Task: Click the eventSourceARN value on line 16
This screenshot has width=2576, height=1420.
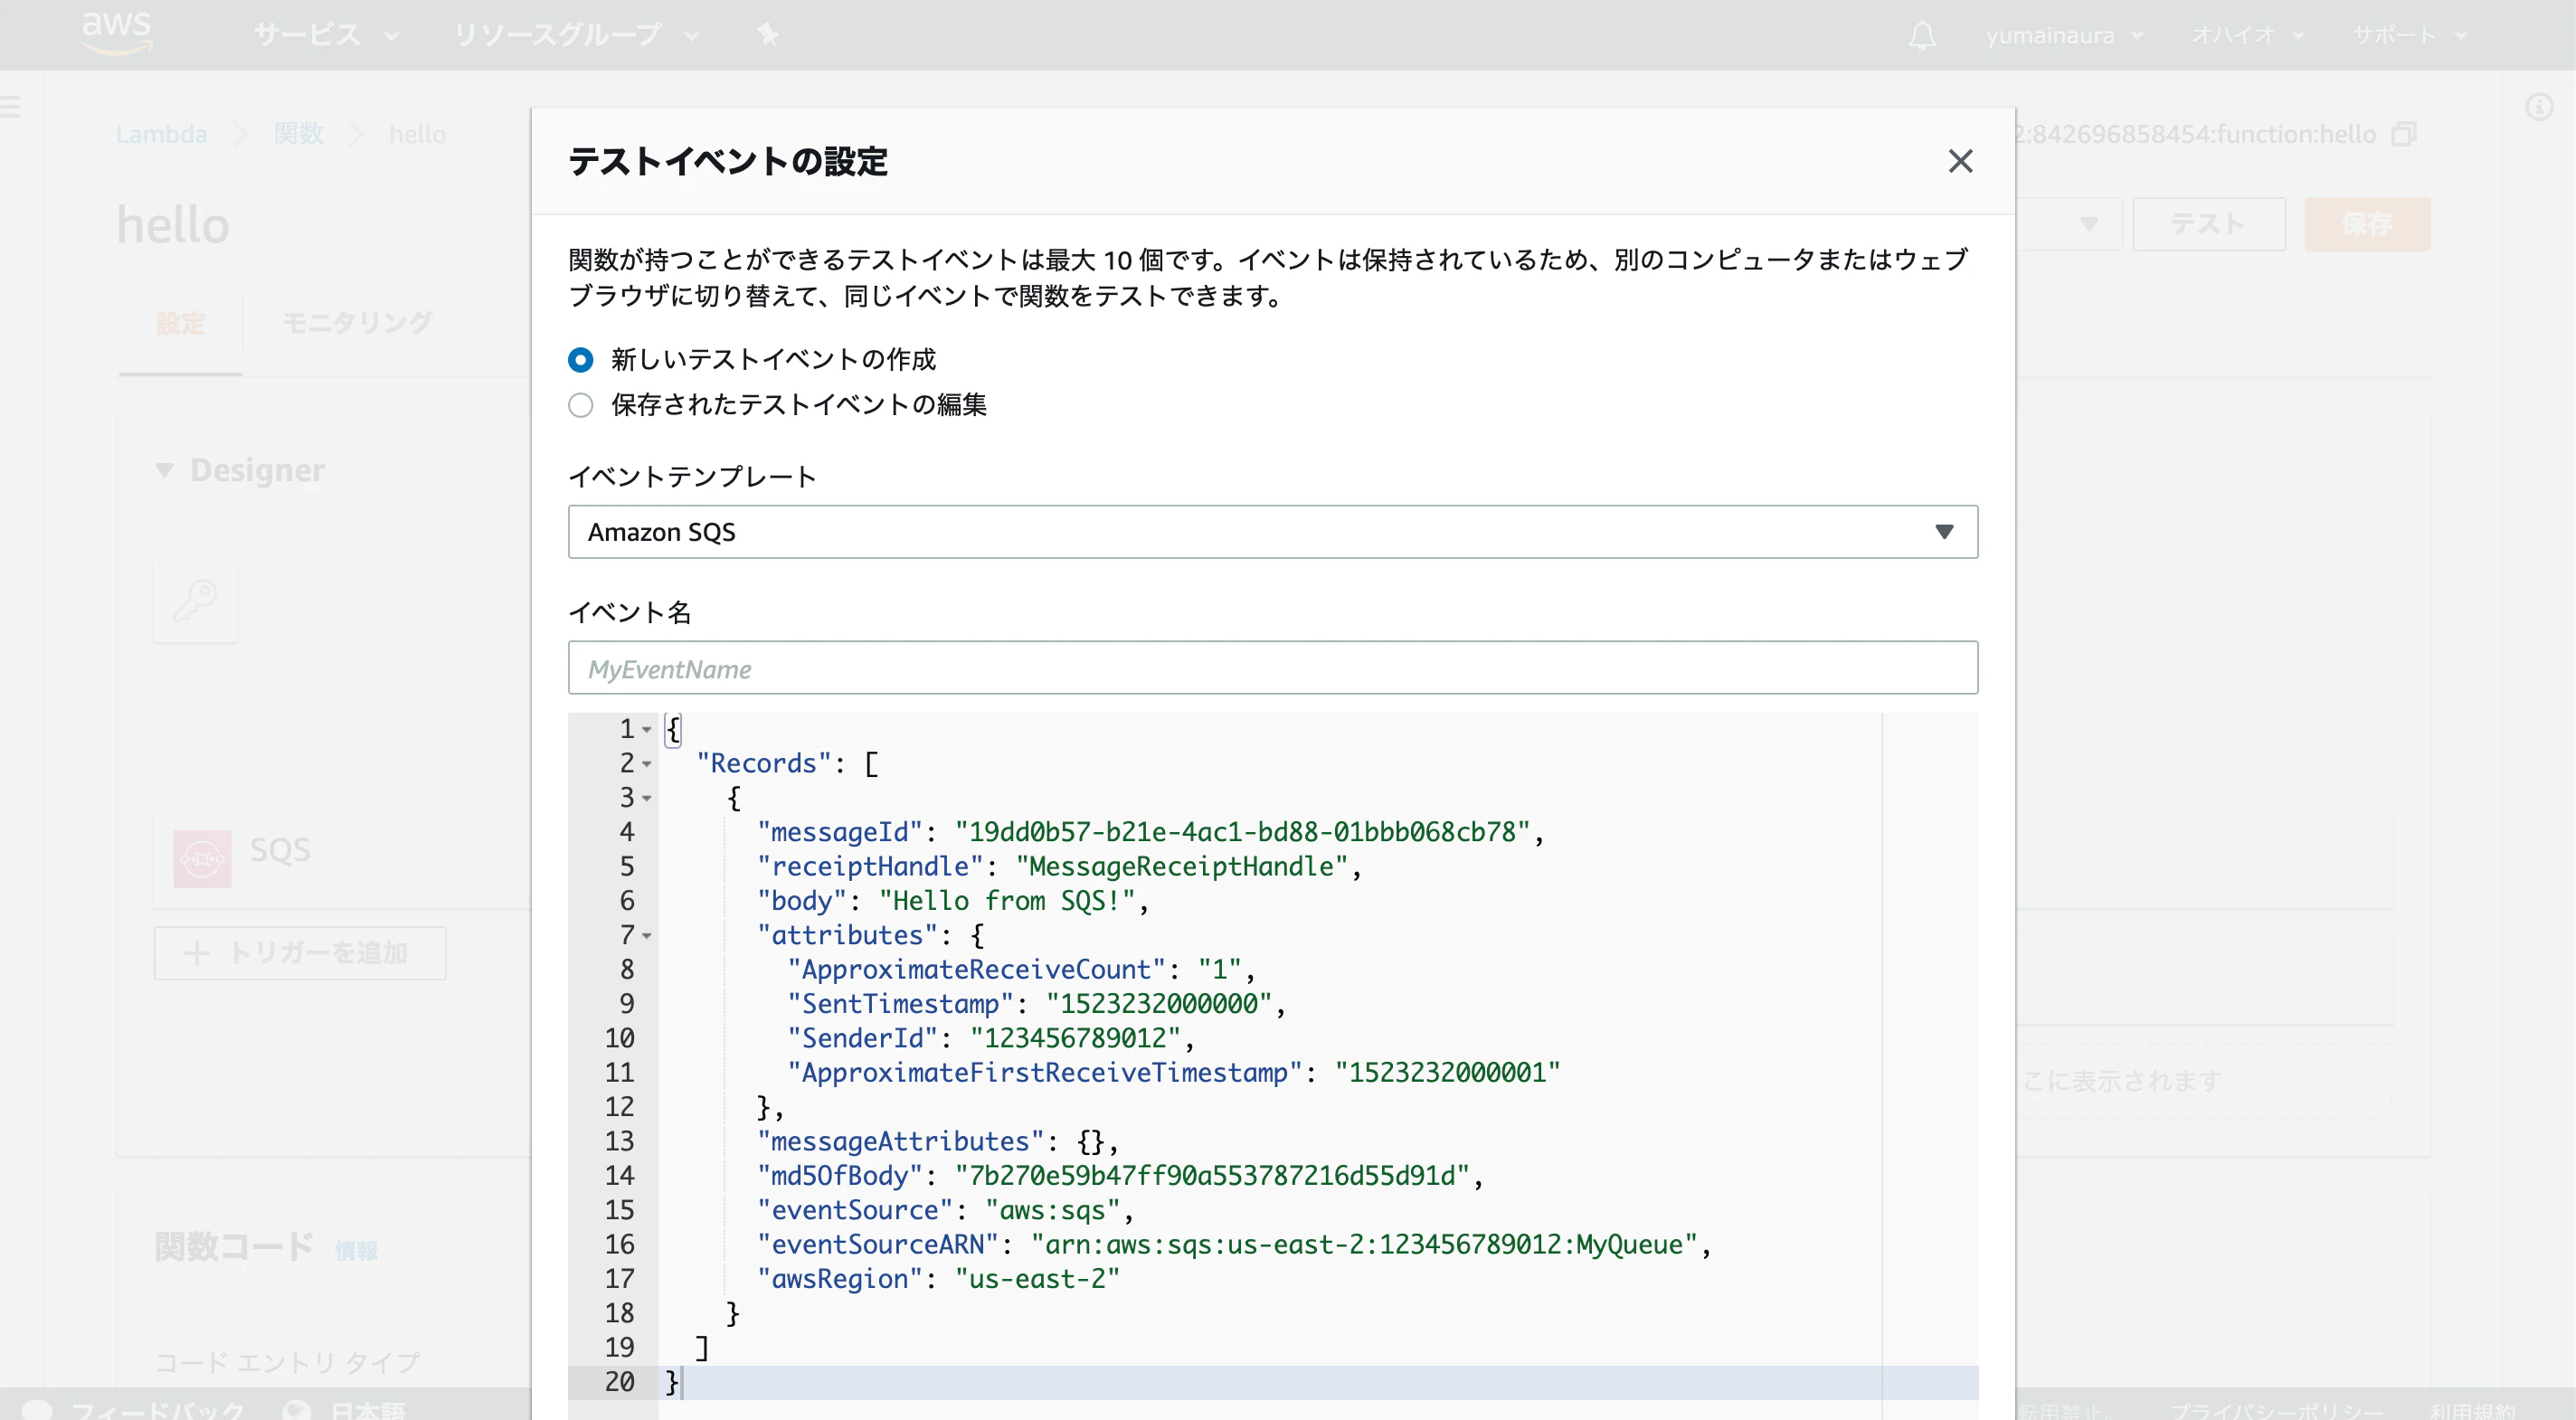Action: (x=1364, y=1245)
